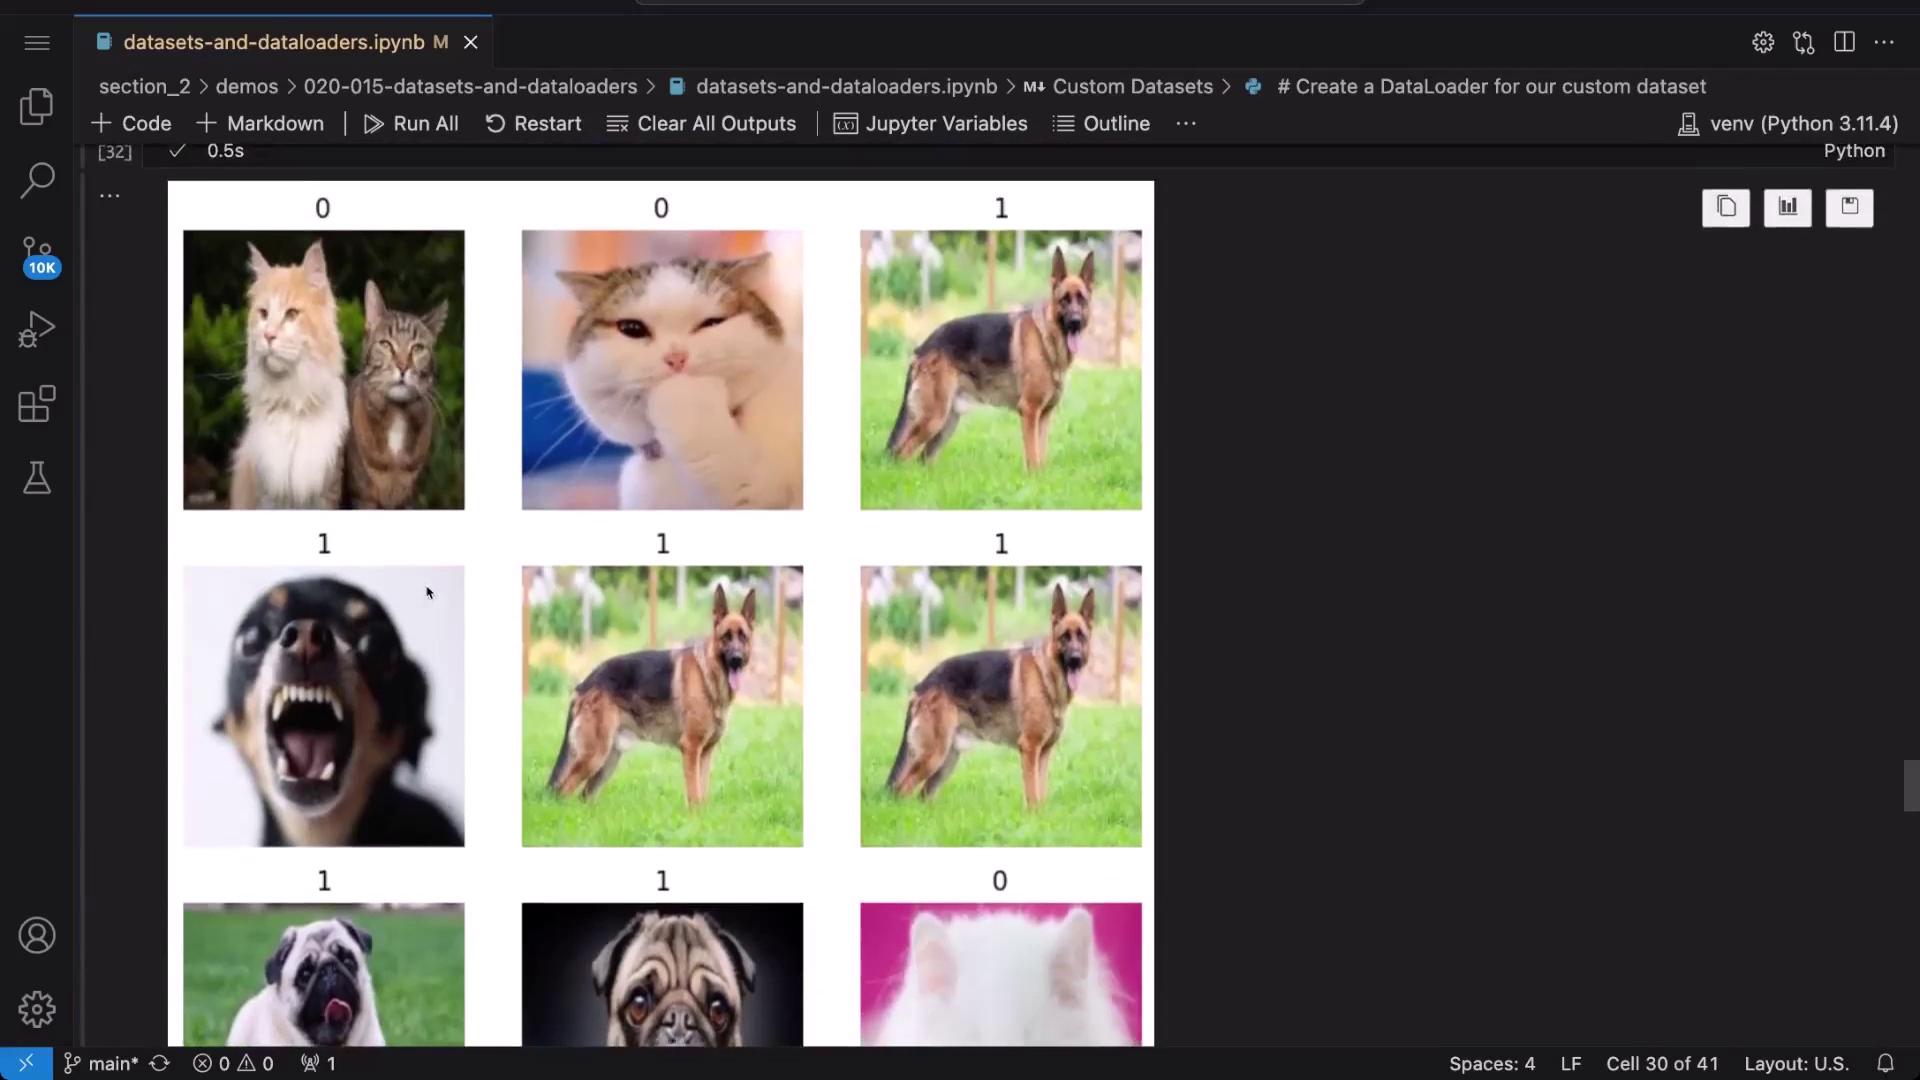Expand the cell output options ellipsis
The width and height of the screenshot is (1920, 1080).
coord(110,196)
